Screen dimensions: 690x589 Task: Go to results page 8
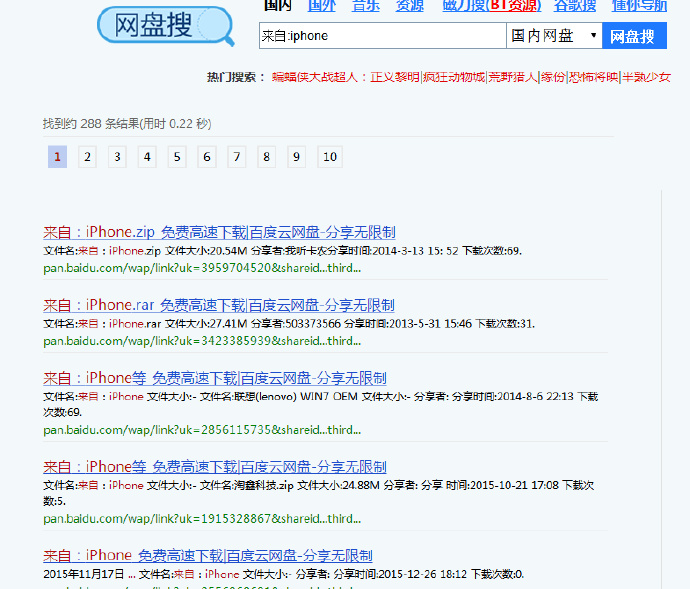(266, 157)
